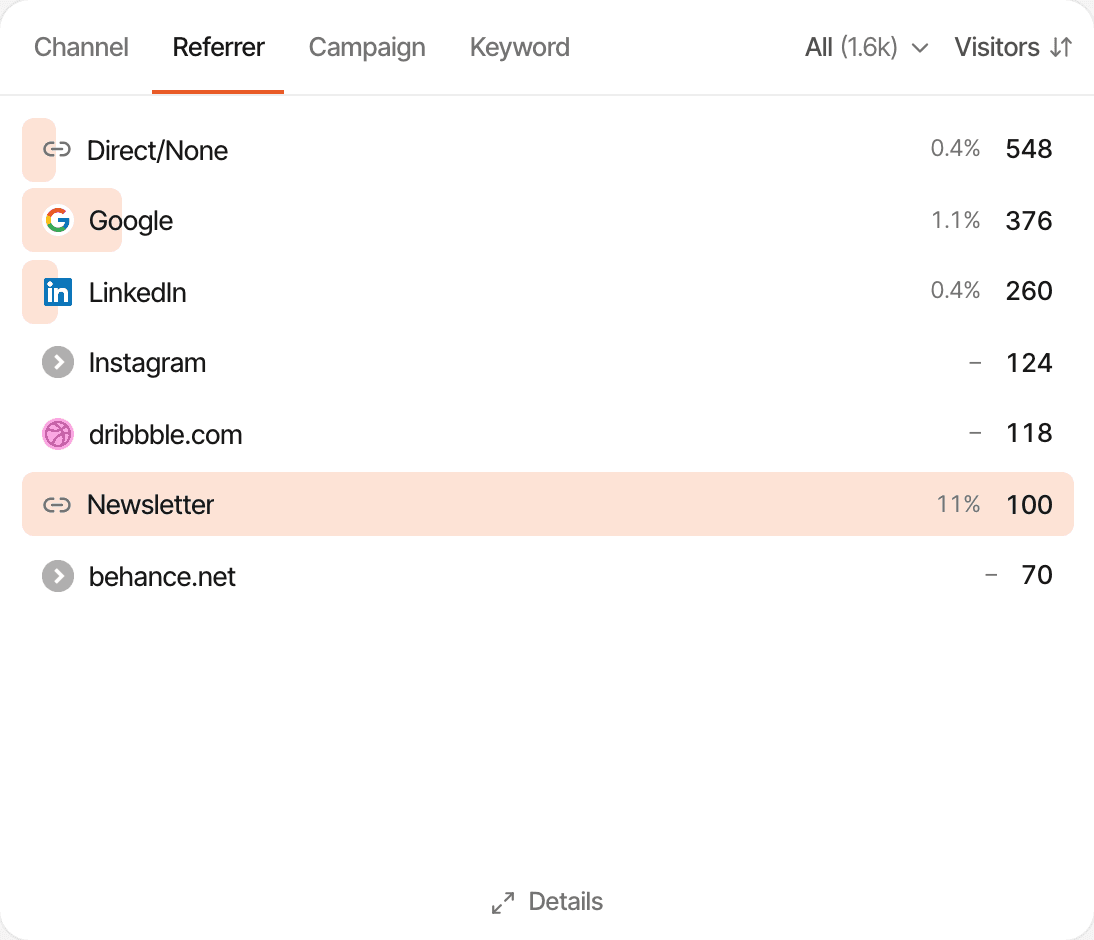
Task: Click the arrow icon beside Instagram
Action: pos(58,362)
